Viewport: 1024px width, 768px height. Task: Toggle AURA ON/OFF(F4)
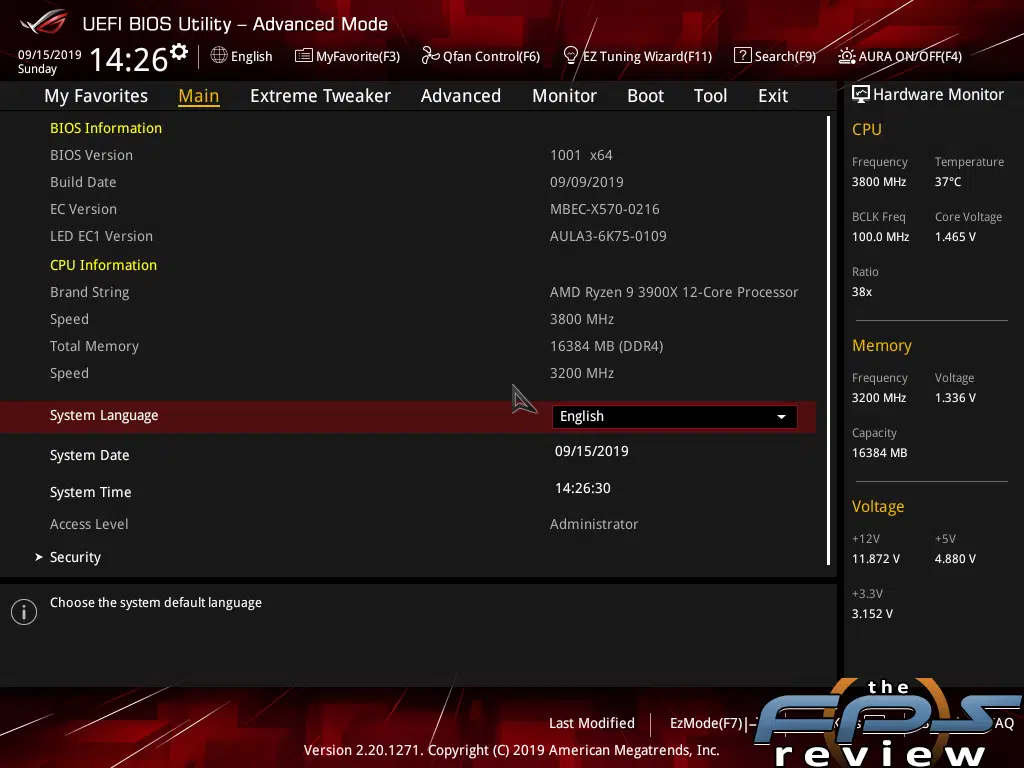pyautogui.click(x=910, y=56)
